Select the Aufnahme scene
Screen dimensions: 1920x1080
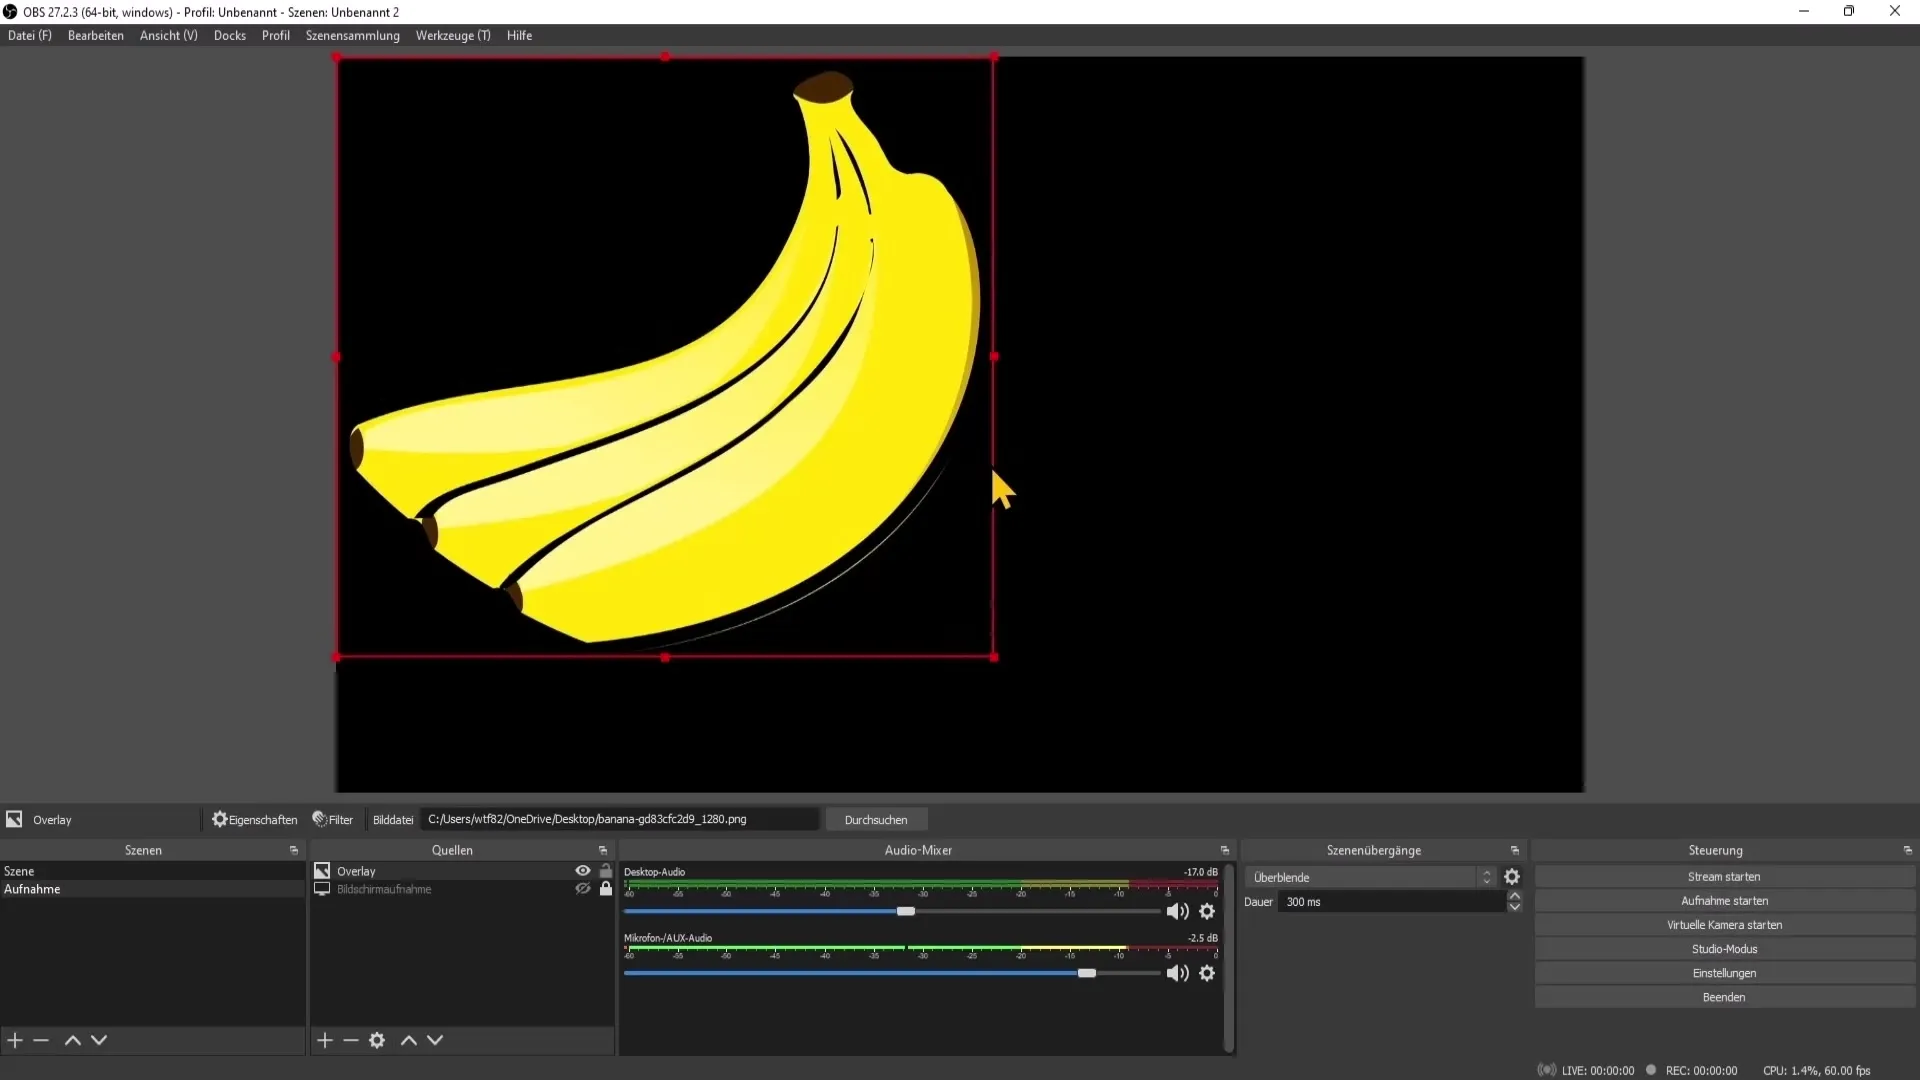point(152,889)
